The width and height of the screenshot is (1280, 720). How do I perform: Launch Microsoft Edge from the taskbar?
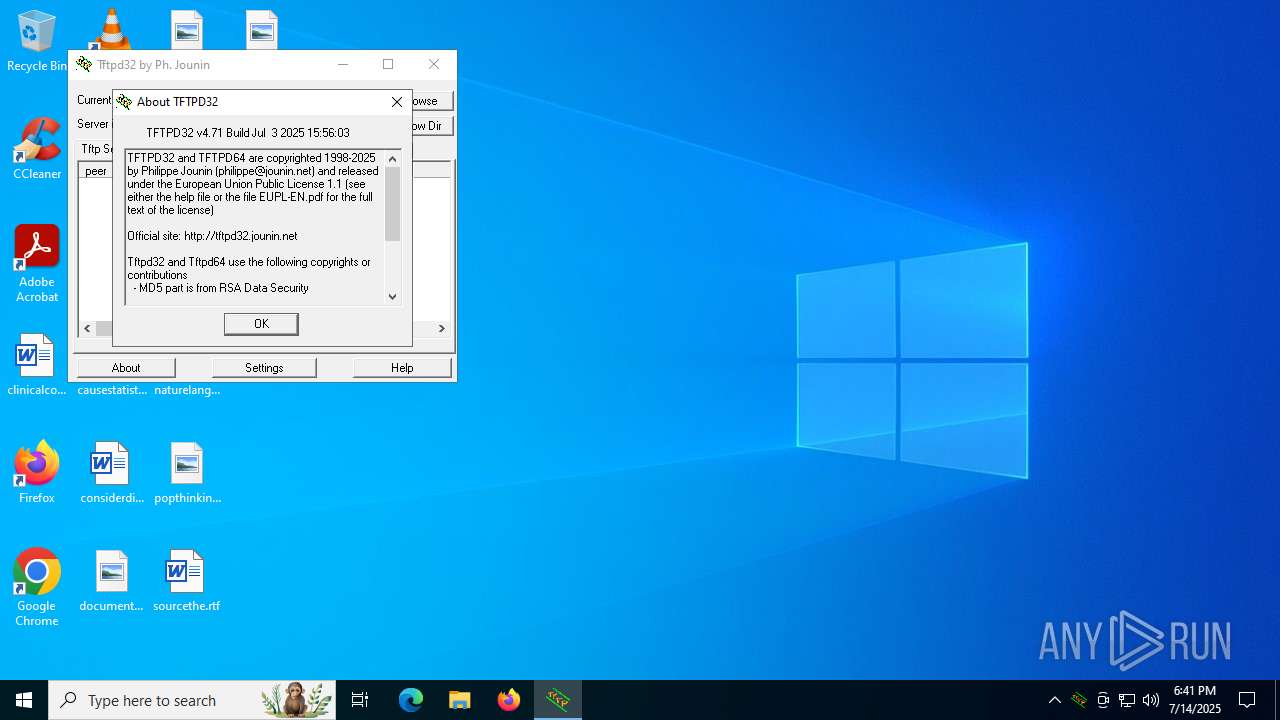[411, 700]
